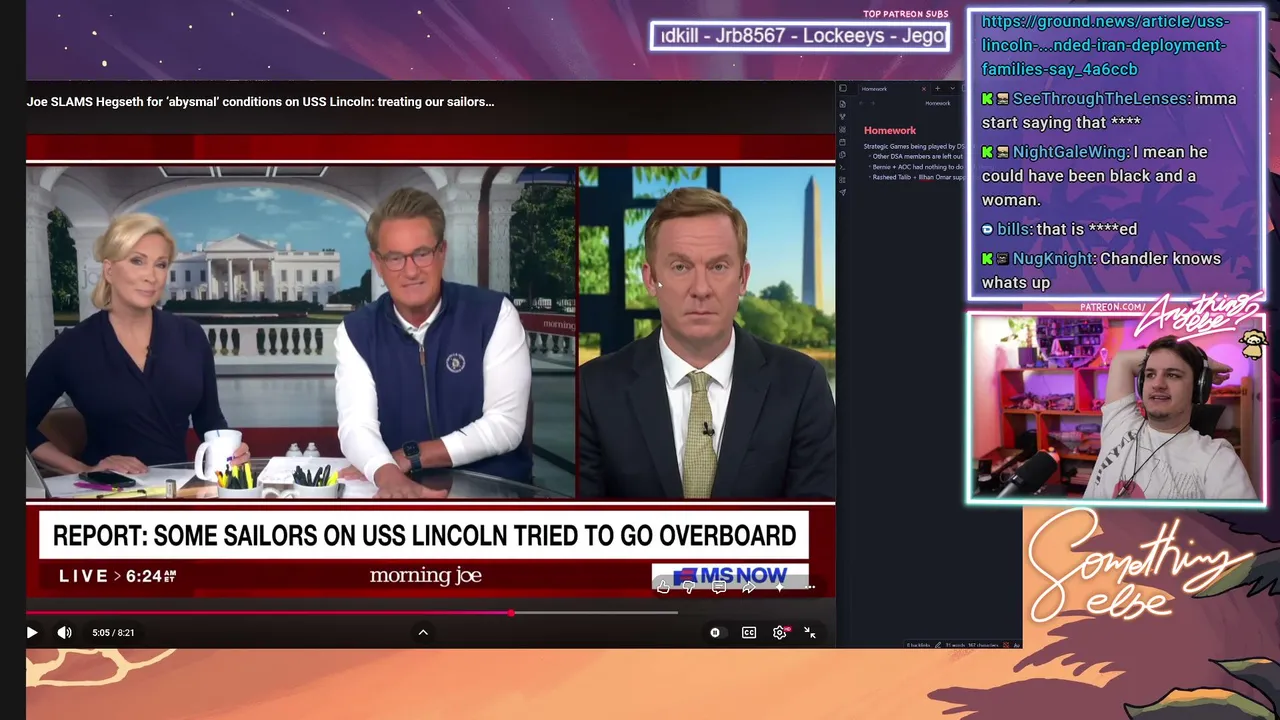Click the templates icon in Obsidian ribbon
Image resolution: width=1280 pixels, height=720 pixels.
tap(843, 155)
